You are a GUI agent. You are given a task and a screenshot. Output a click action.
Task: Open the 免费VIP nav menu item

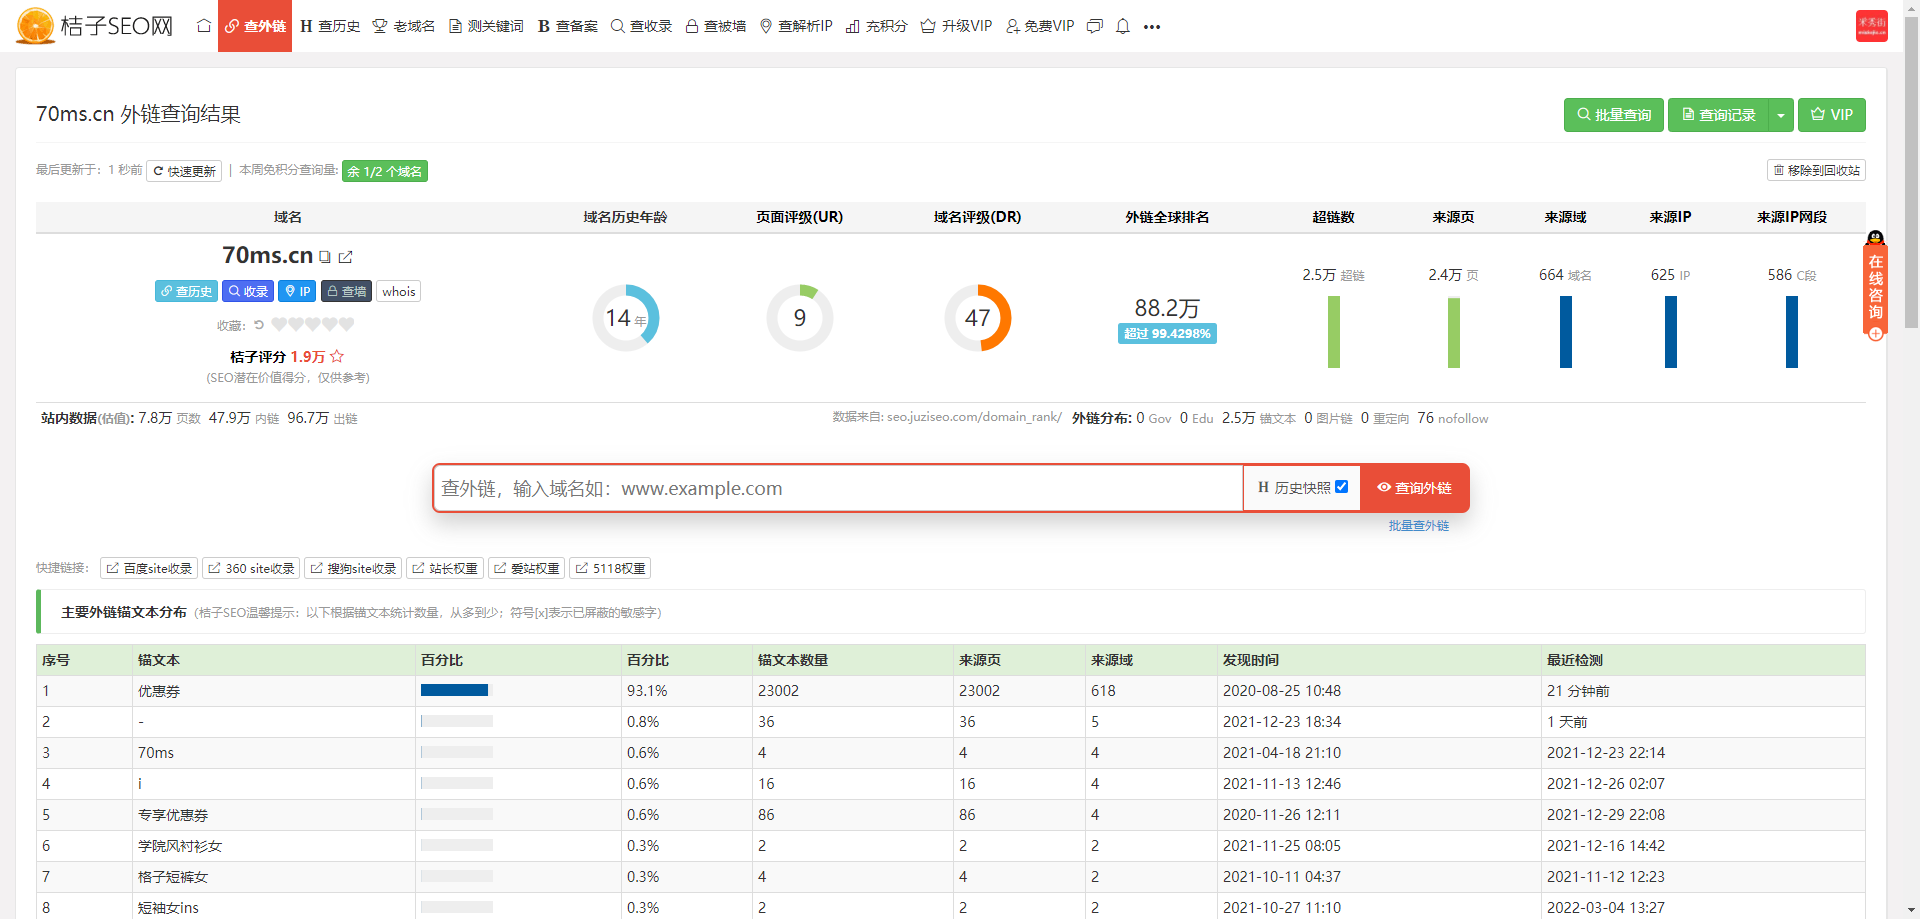tap(1040, 26)
